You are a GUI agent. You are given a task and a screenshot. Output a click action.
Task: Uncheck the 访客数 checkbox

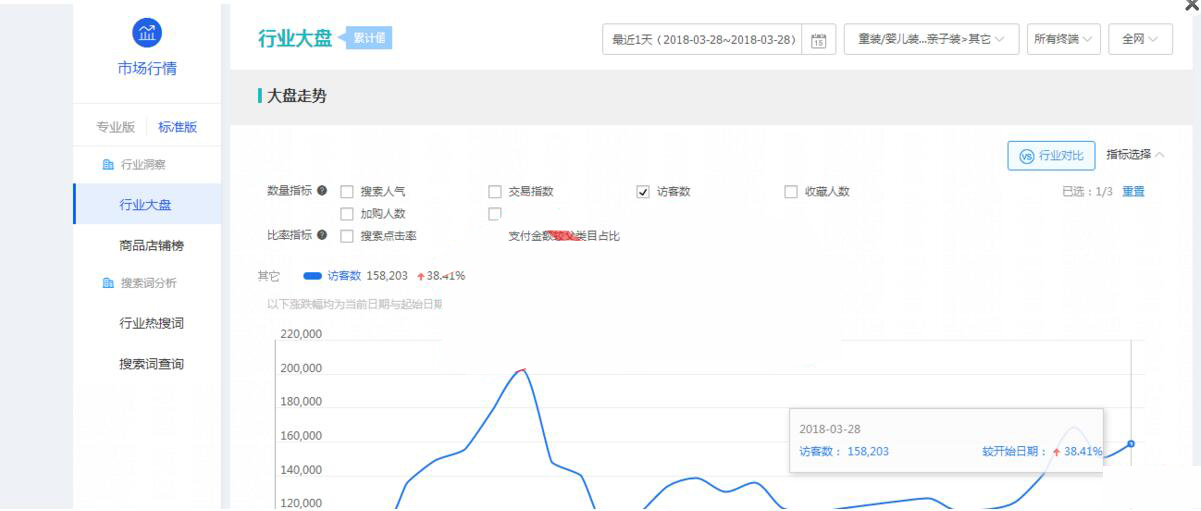pyautogui.click(x=643, y=192)
